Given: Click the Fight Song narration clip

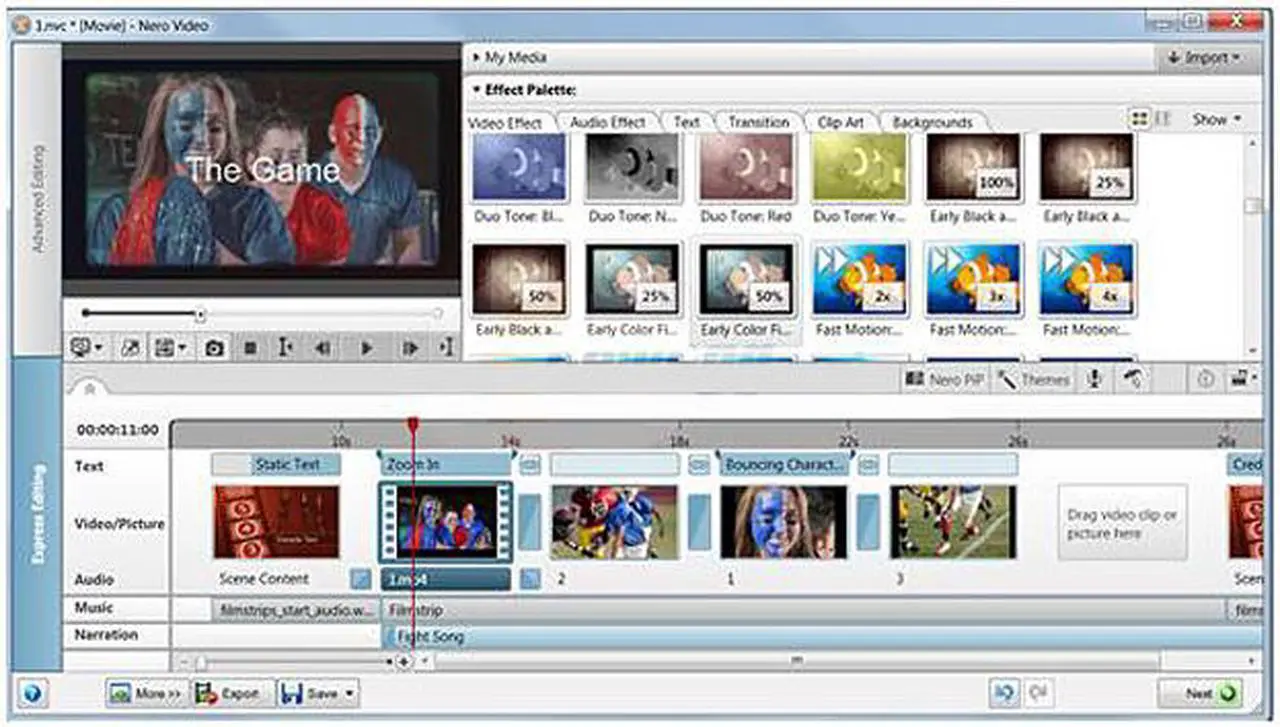Looking at the screenshot, I should (822, 636).
